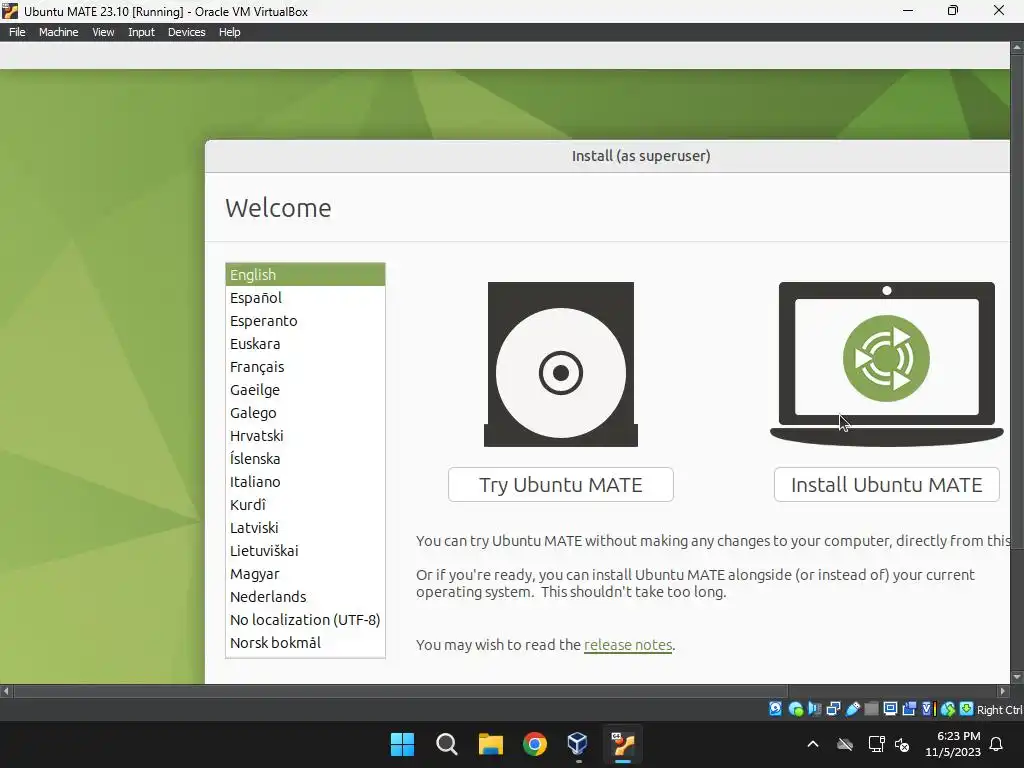Click the mouse integration status icon

pos(948,709)
